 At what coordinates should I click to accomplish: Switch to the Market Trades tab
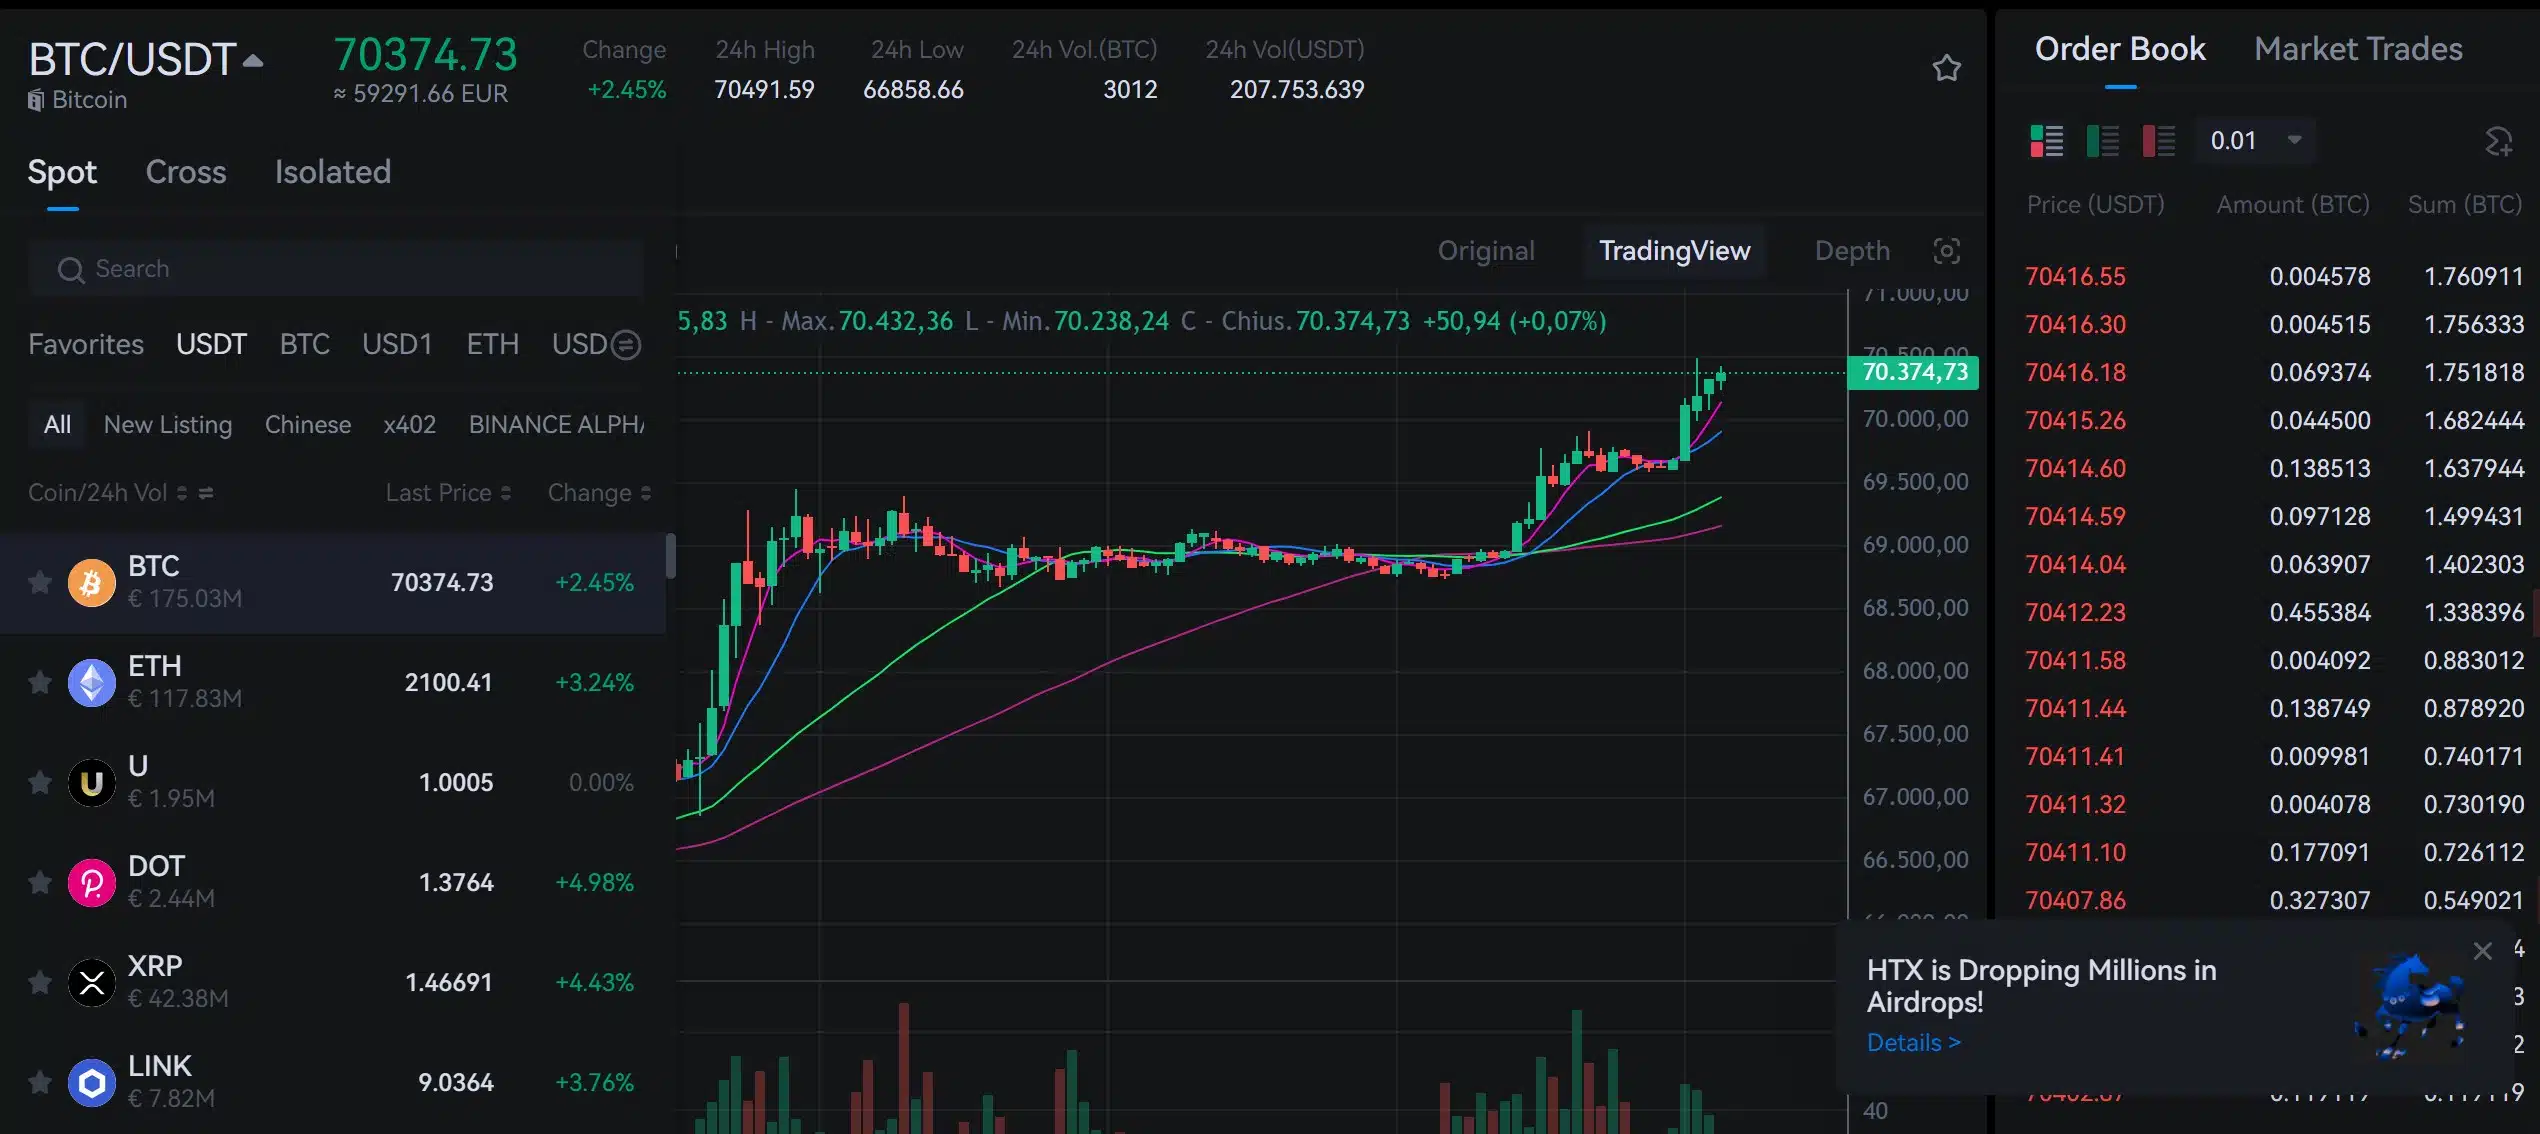pyautogui.click(x=2358, y=48)
